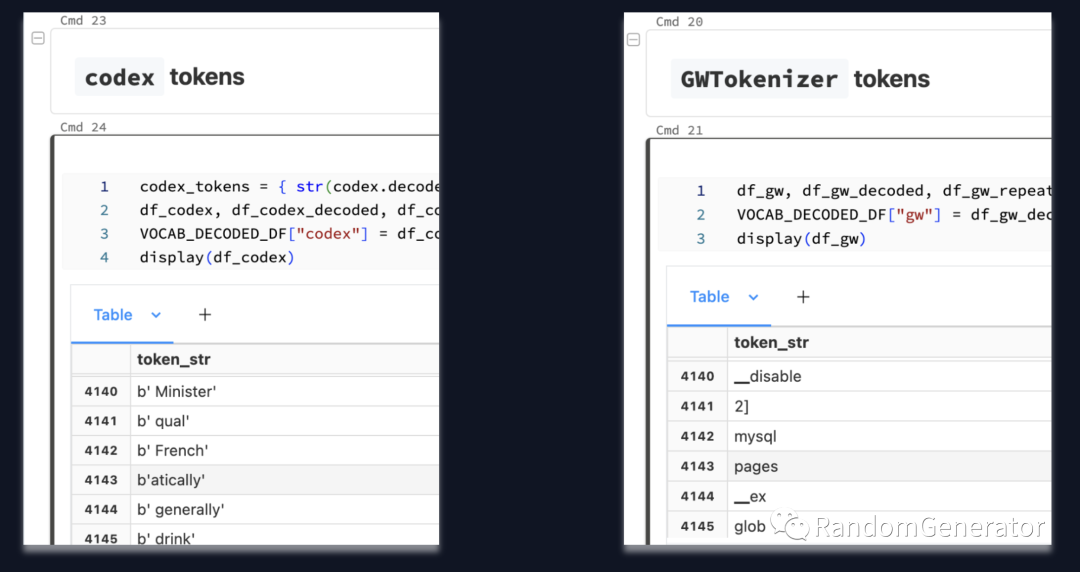Collapse the Cmd 23 codex tokens cell
1080x572 pixels.
click(39, 39)
